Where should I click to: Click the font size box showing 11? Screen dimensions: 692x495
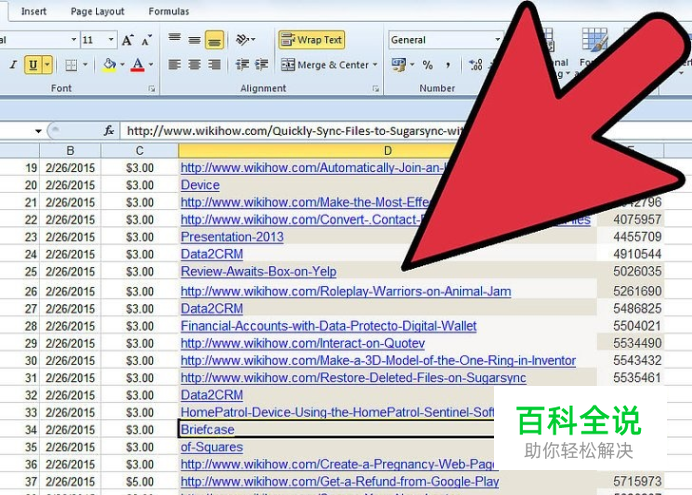coord(94,40)
